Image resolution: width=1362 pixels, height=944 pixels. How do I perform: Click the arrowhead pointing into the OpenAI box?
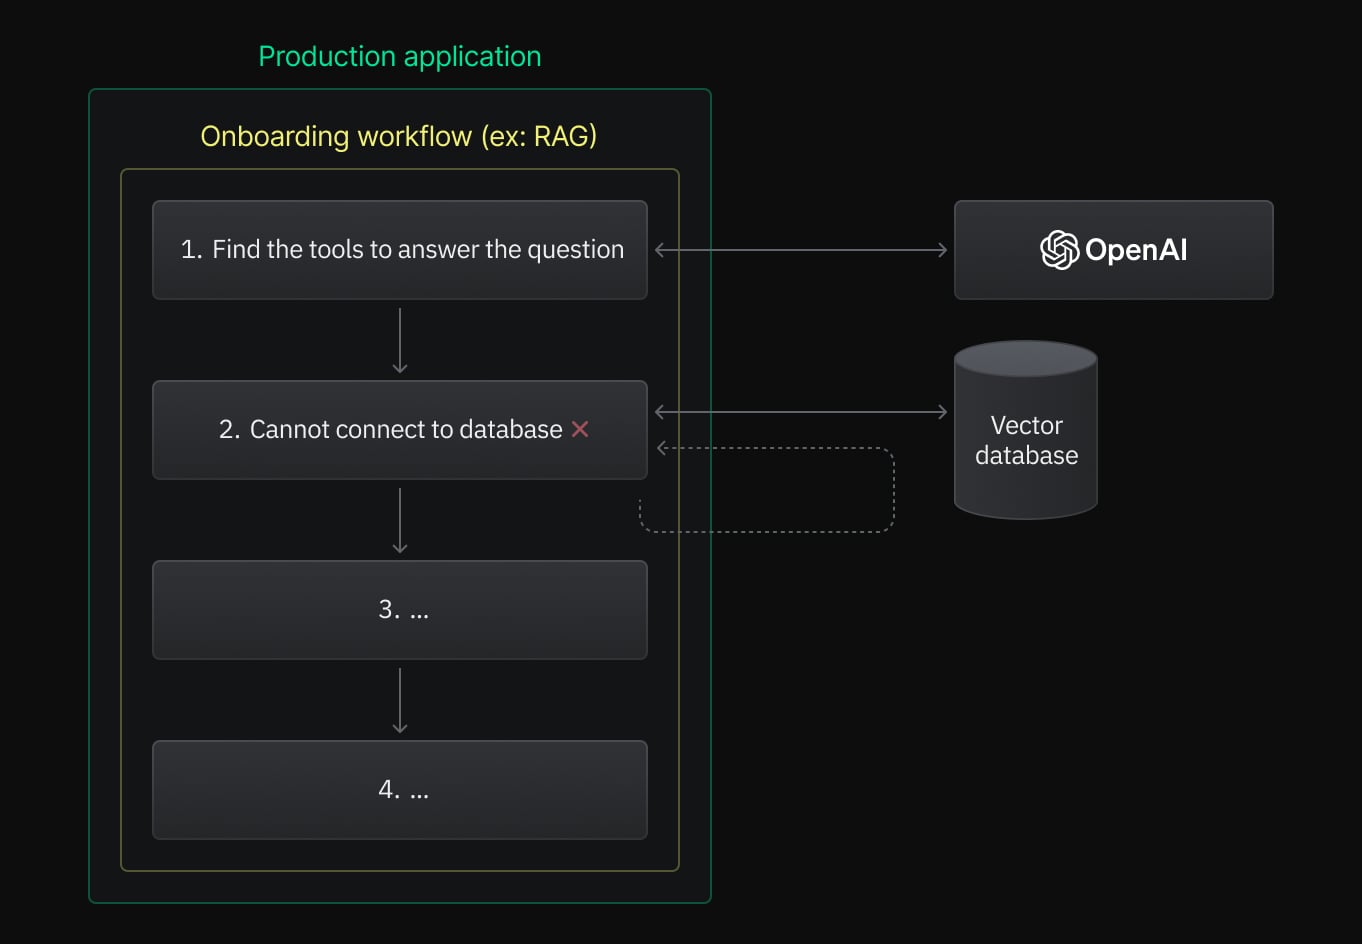pyautogui.click(x=941, y=250)
